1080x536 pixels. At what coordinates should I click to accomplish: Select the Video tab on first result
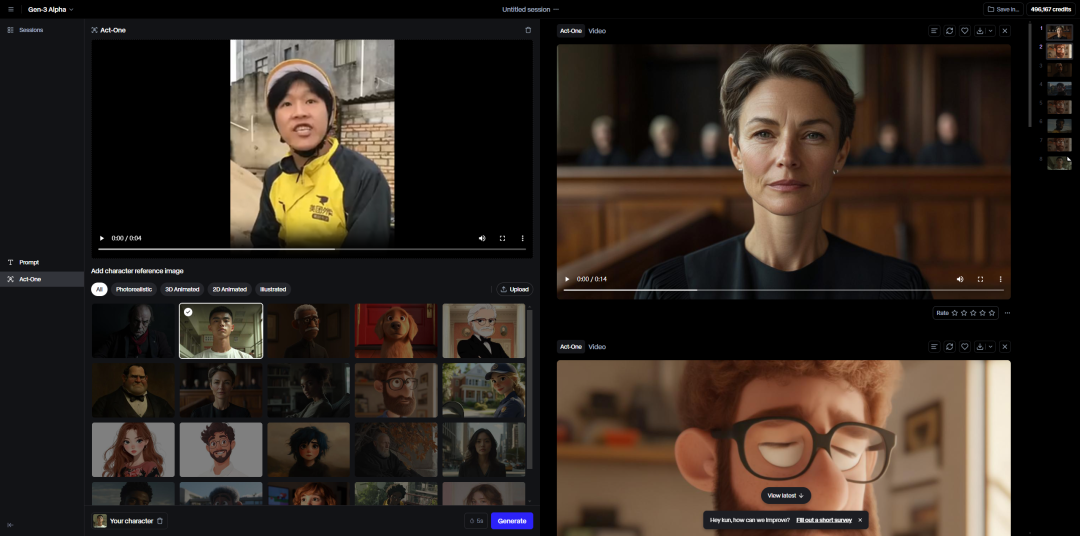pyautogui.click(x=597, y=31)
